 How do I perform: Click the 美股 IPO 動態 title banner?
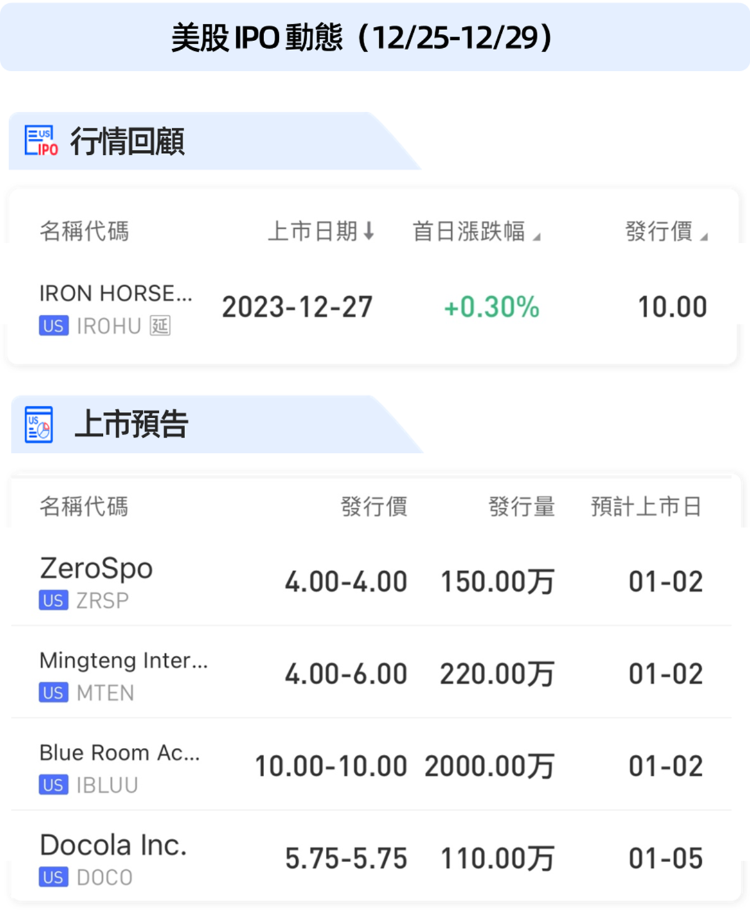(375, 37)
